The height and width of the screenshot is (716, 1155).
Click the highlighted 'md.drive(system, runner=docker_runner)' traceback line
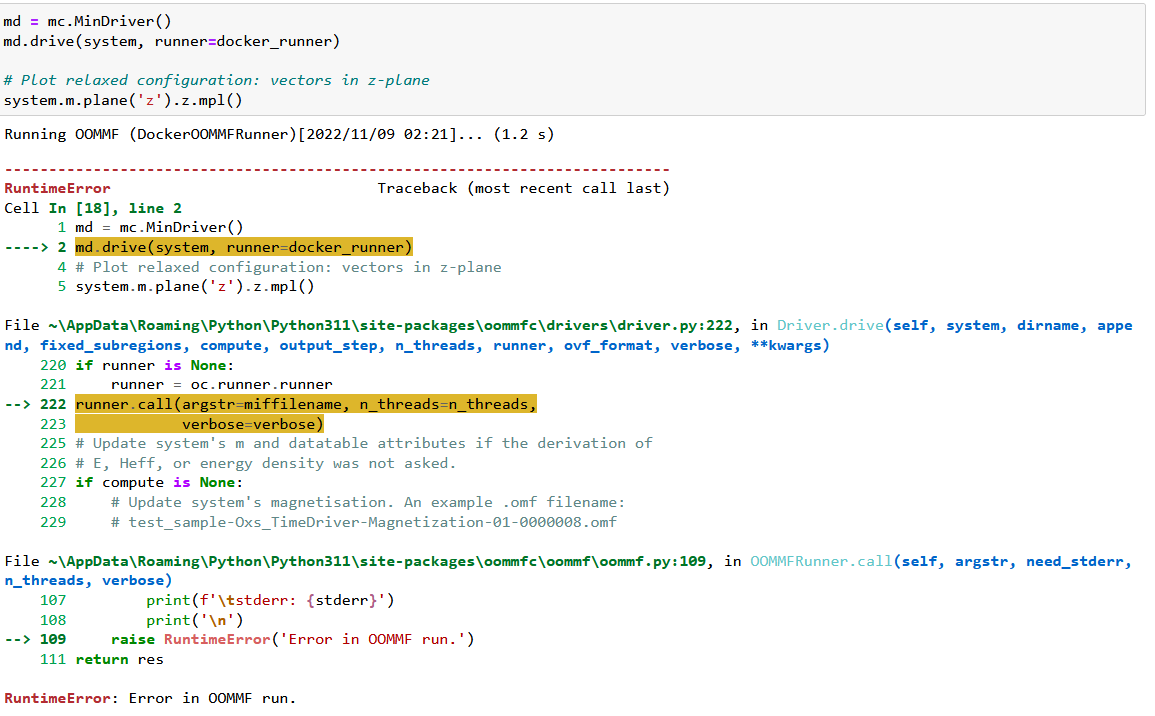pyautogui.click(x=244, y=247)
